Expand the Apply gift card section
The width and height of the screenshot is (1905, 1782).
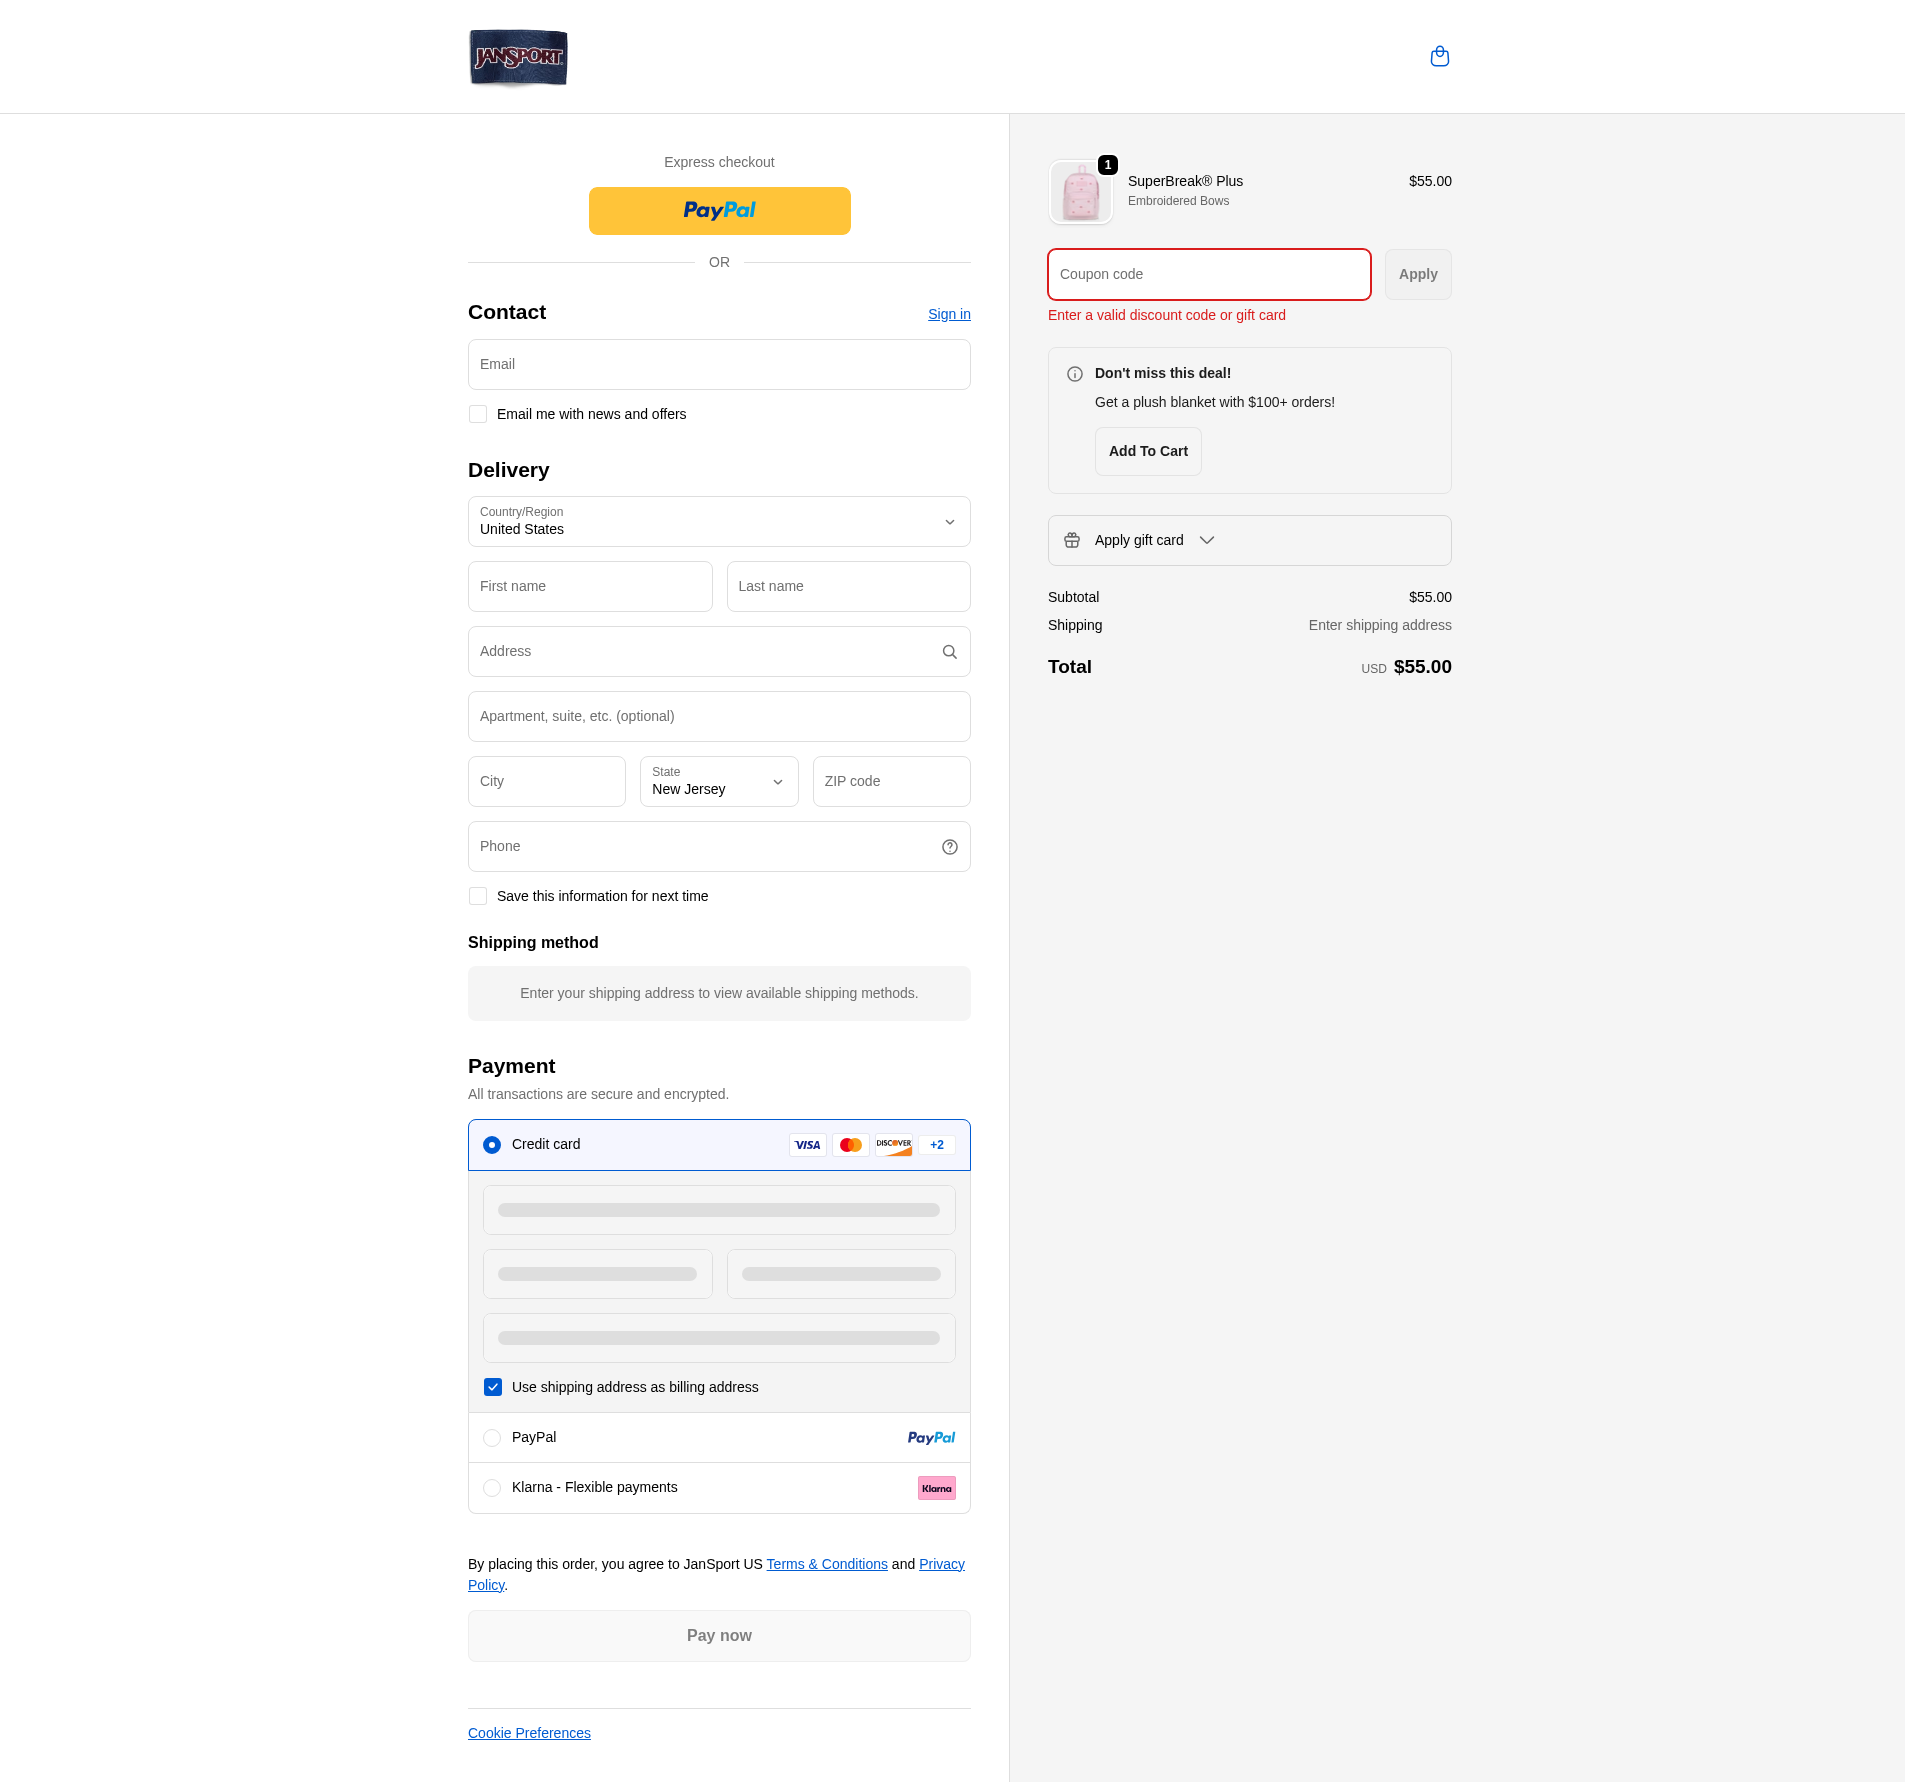tap(1249, 540)
